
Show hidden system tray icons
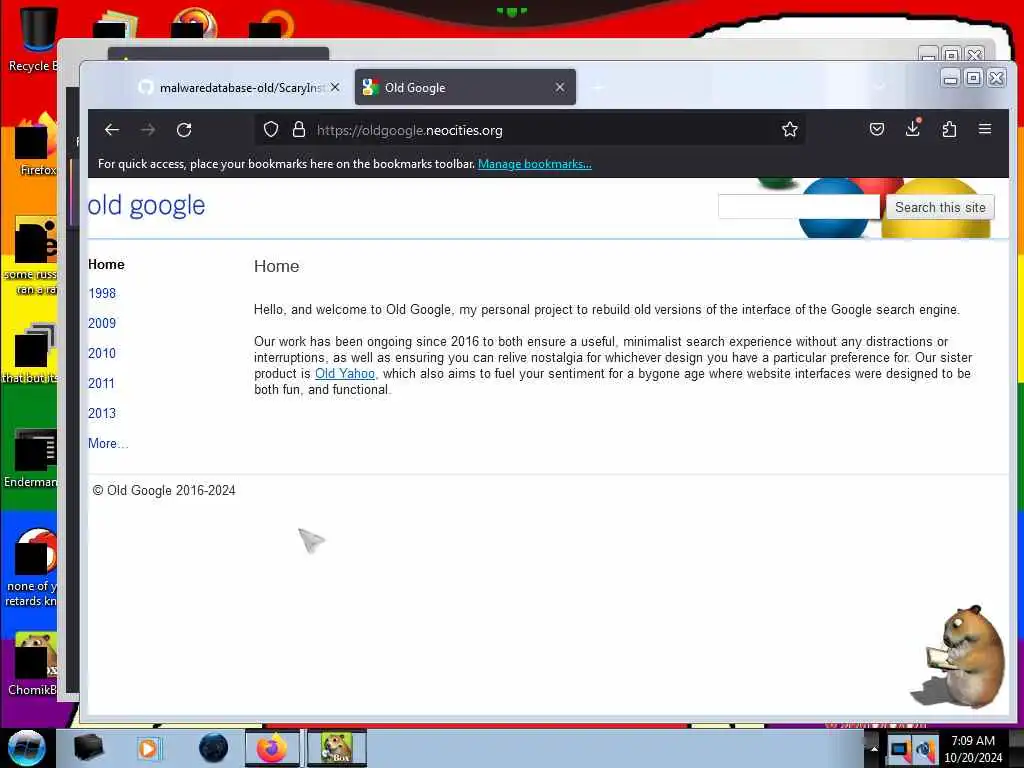874,749
